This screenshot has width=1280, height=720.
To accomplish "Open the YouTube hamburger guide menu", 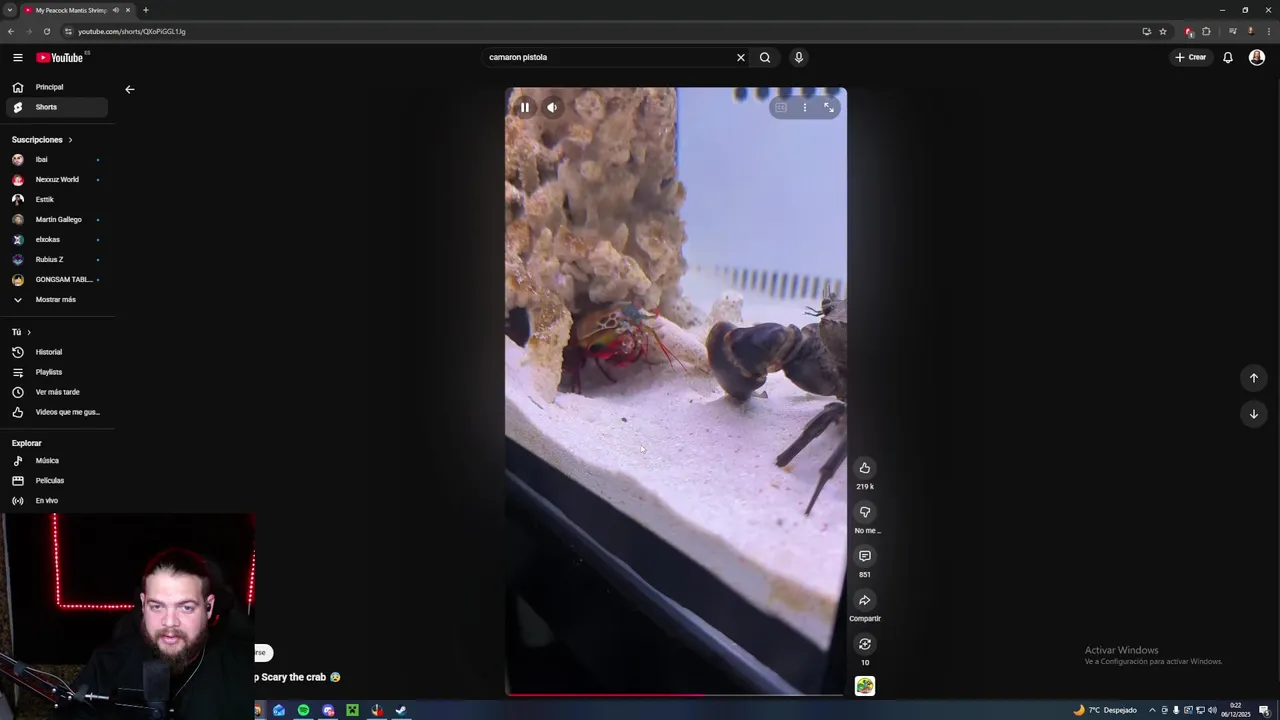I will [17, 57].
